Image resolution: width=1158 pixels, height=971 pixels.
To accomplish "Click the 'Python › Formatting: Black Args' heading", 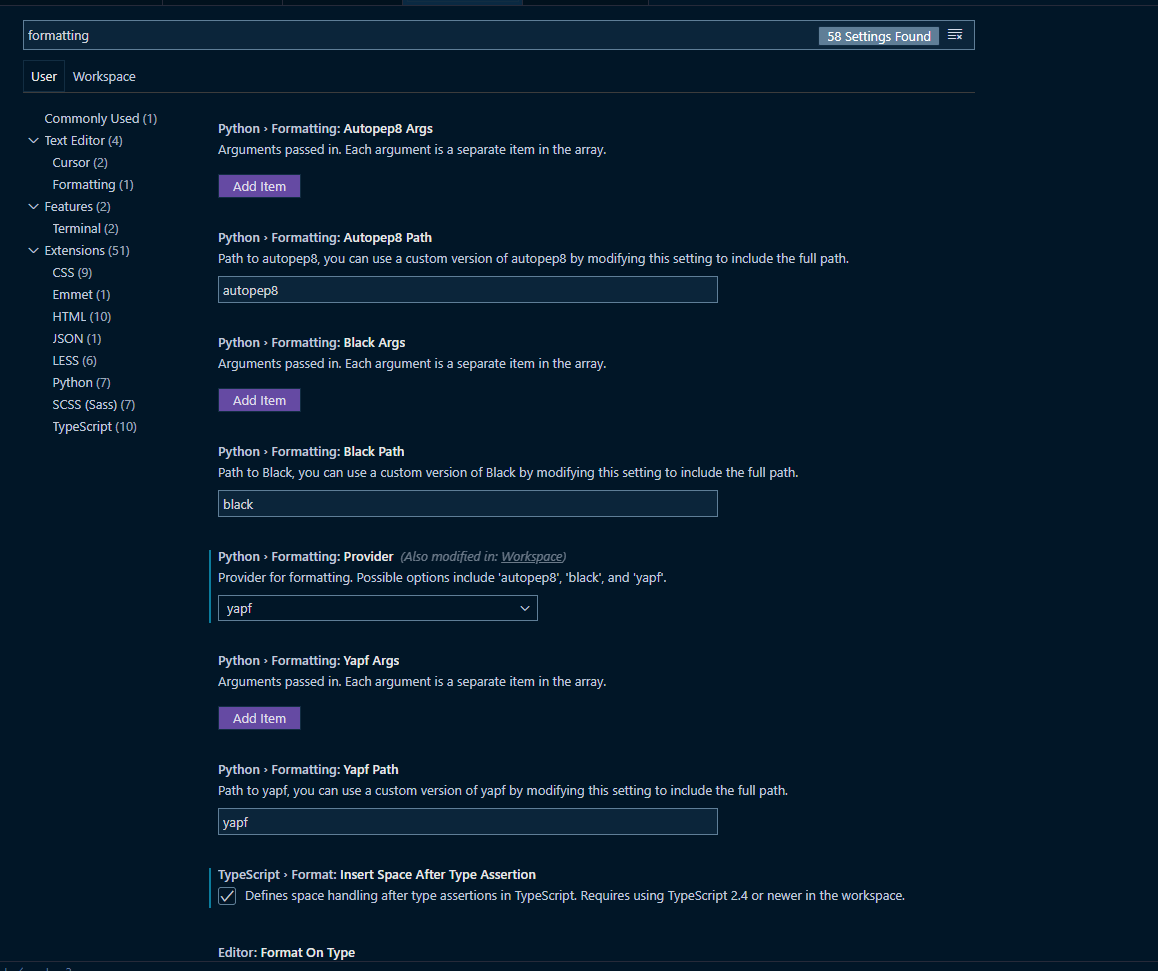I will (312, 343).
